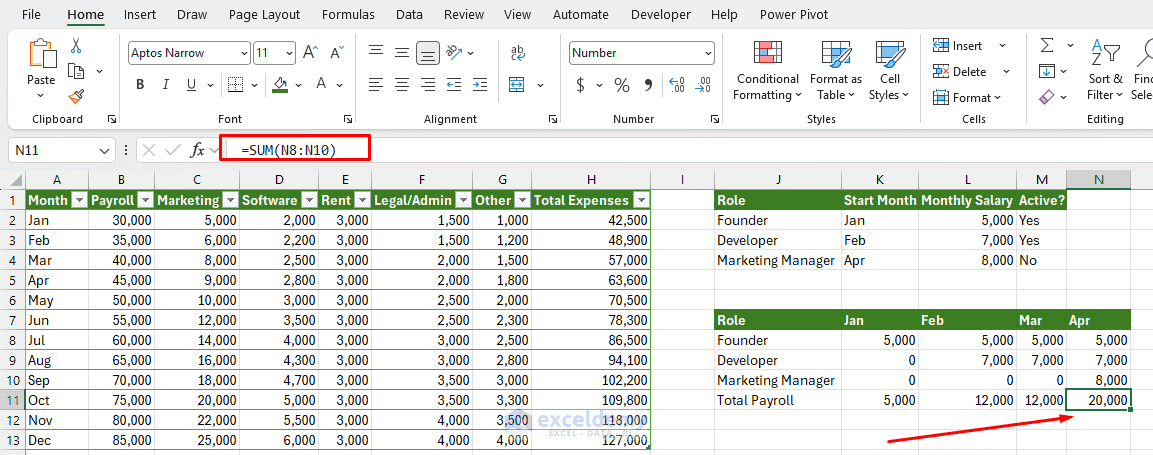Click the Wrap Text icon
Image resolution: width=1153 pixels, height=455 pixels.
coord(518,52)
